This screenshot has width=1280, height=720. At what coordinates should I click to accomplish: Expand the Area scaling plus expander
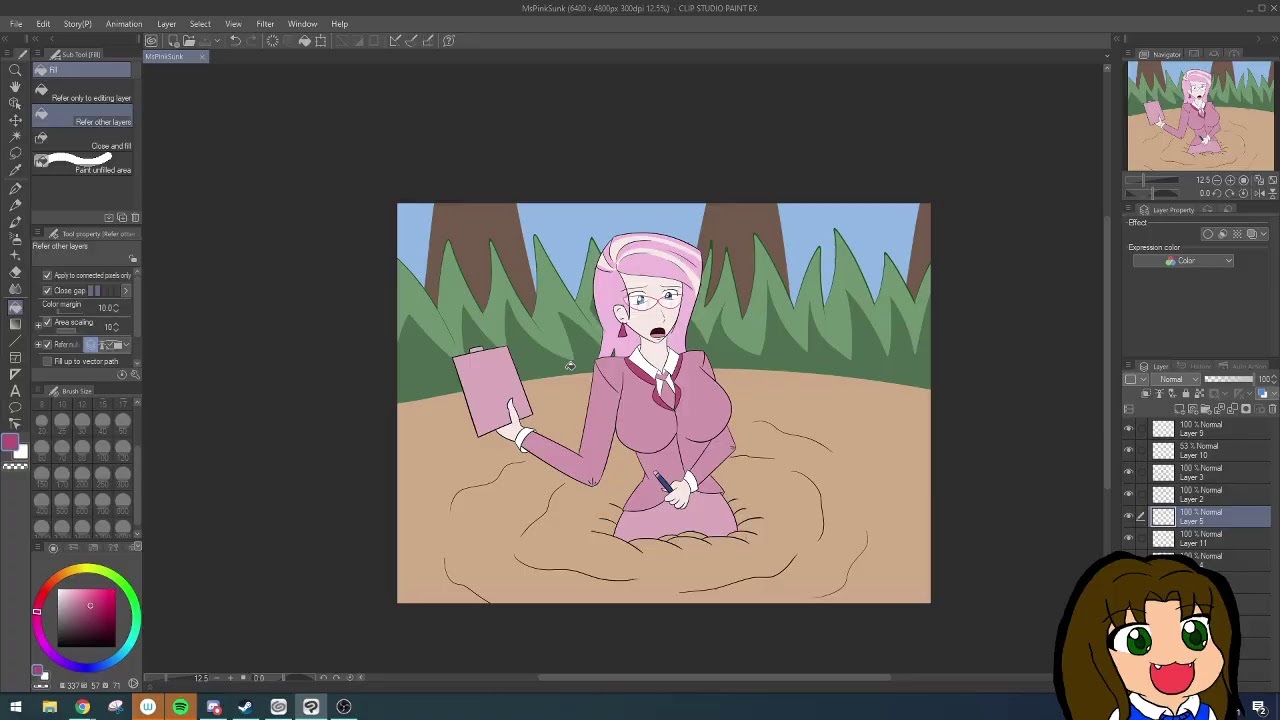click(38, 323)
